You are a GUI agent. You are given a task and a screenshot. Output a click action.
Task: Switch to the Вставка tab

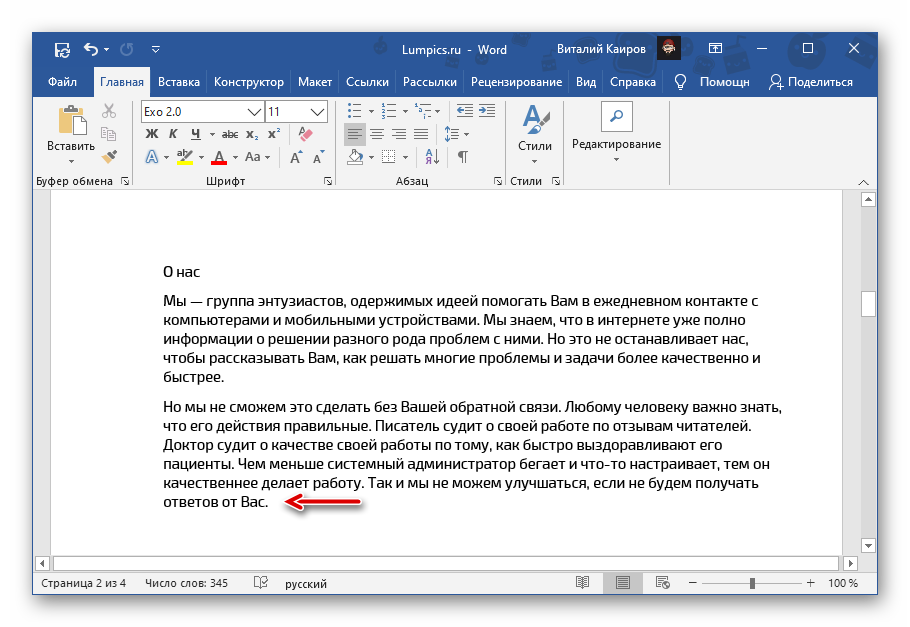click(179, 82)
